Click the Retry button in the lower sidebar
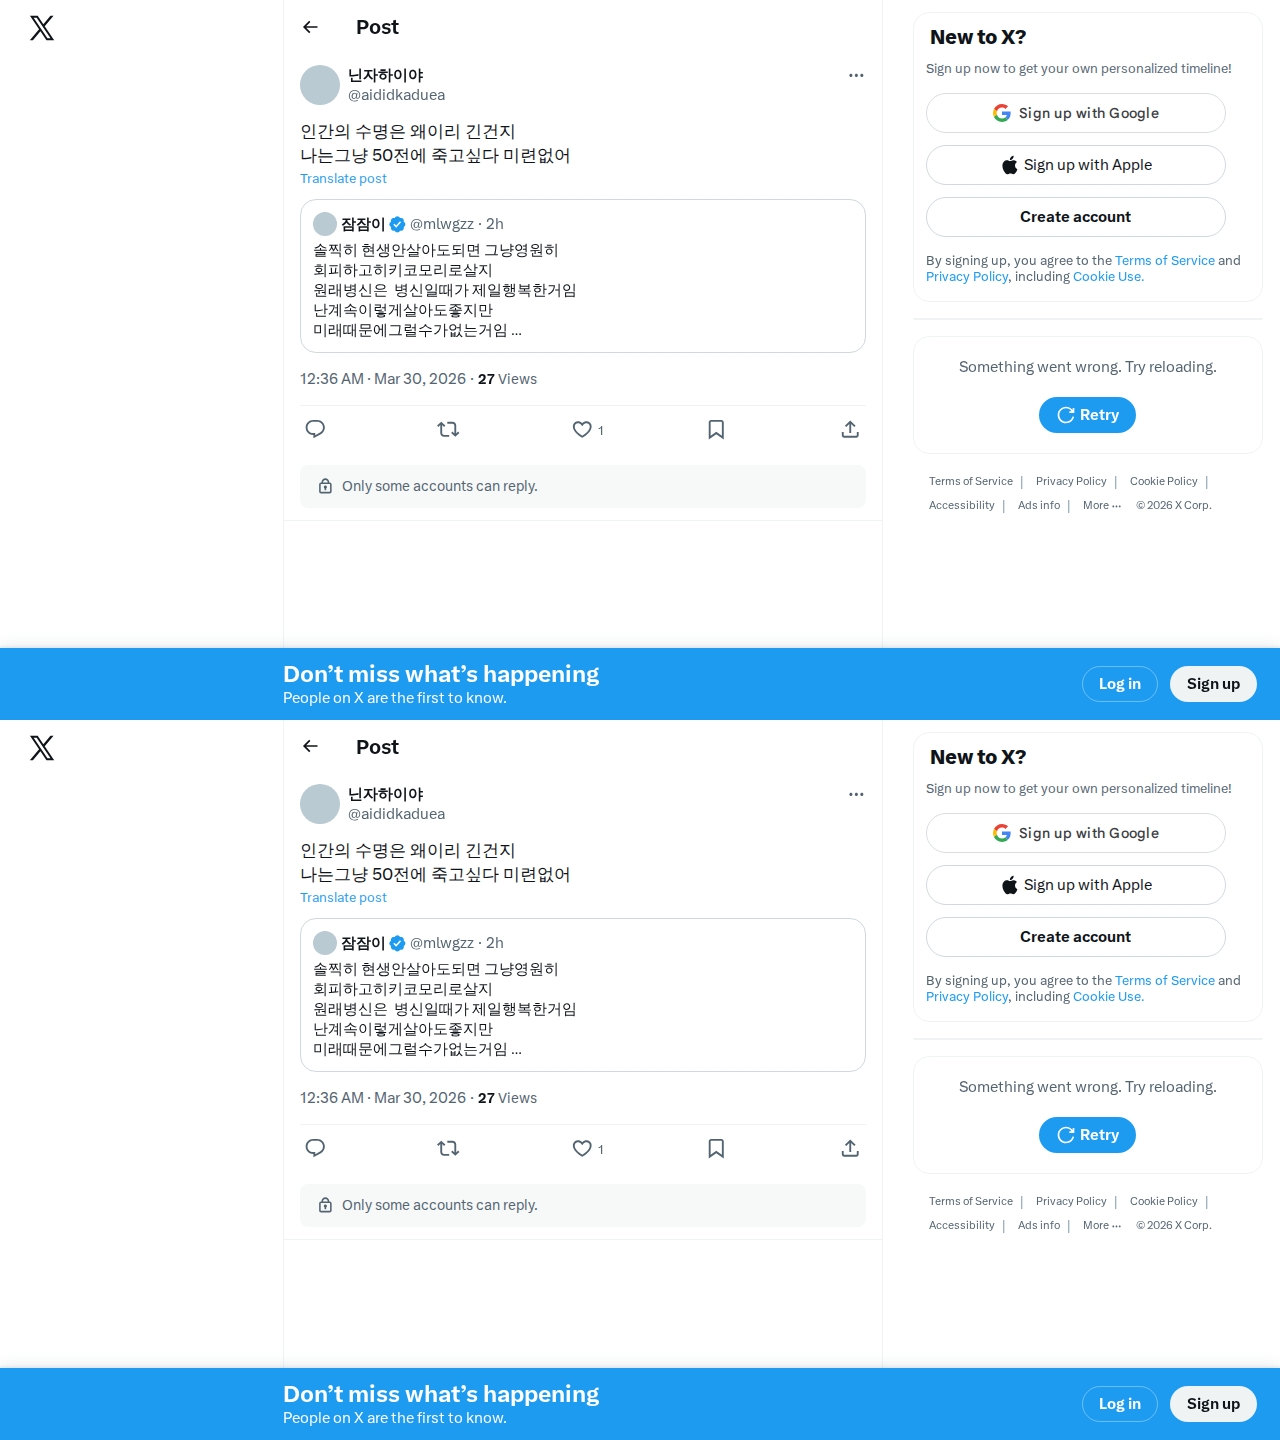 tap(1087, 1135)
